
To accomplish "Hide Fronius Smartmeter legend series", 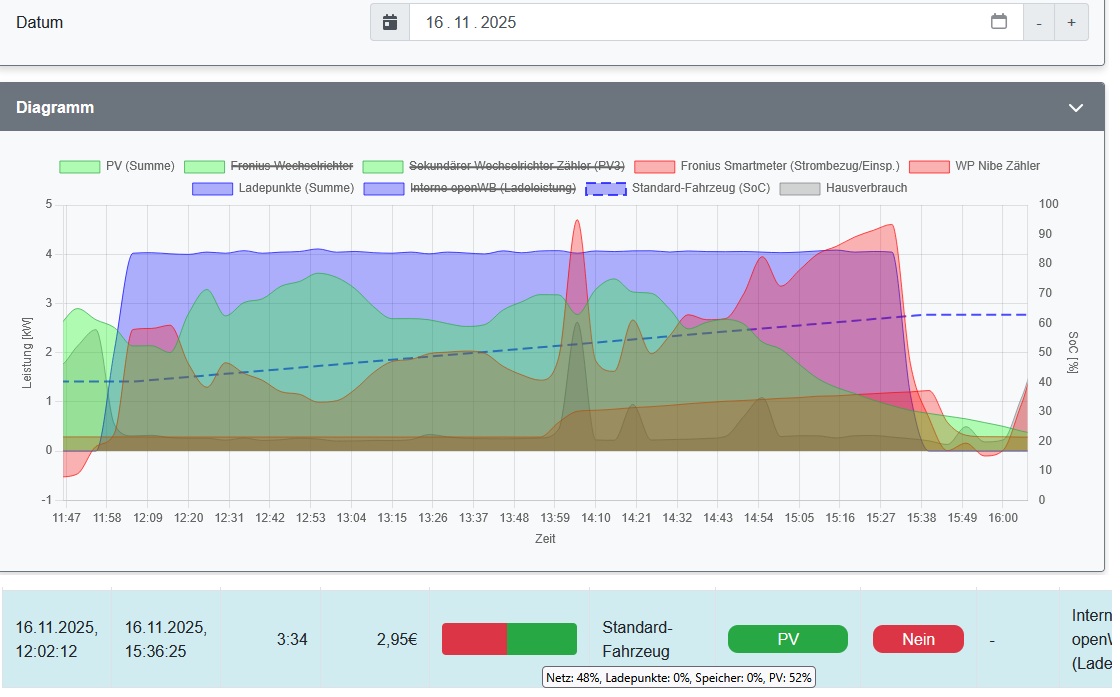I will pos(767,166).
